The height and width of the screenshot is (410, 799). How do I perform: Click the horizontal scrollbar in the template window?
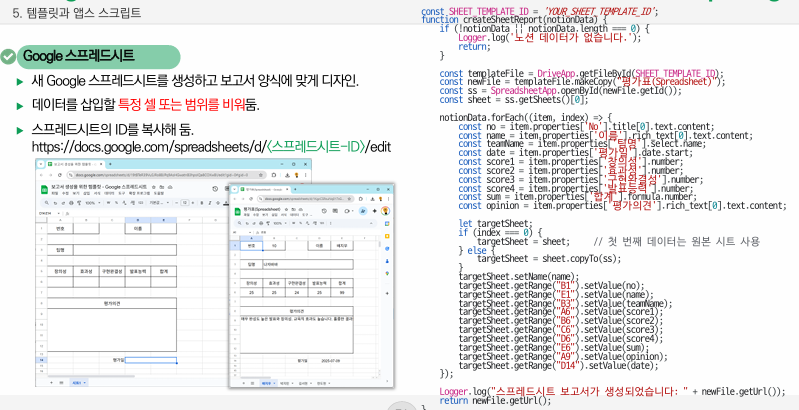point(92,376)
